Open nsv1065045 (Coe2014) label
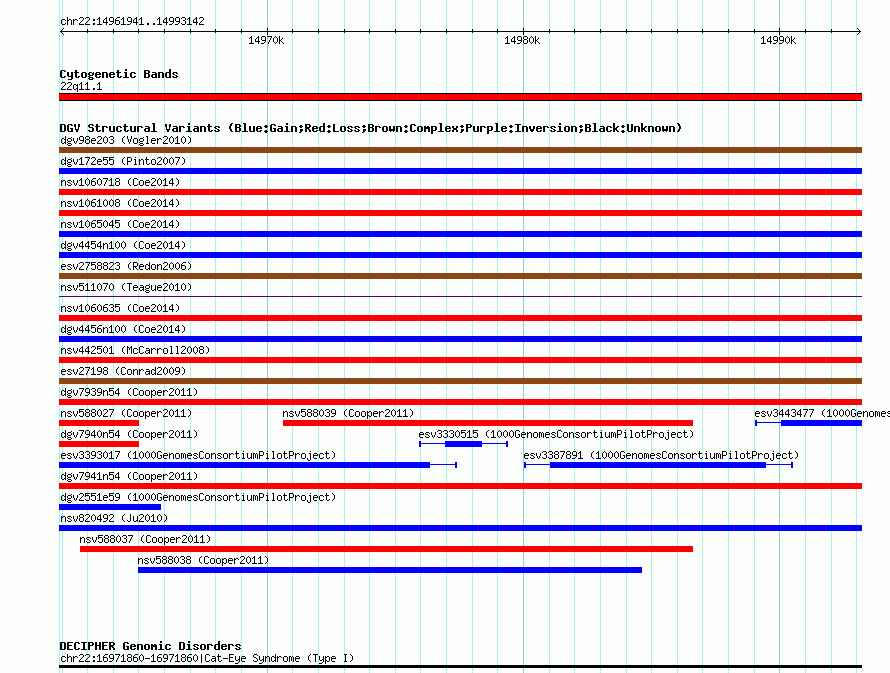 pos(120,224)
